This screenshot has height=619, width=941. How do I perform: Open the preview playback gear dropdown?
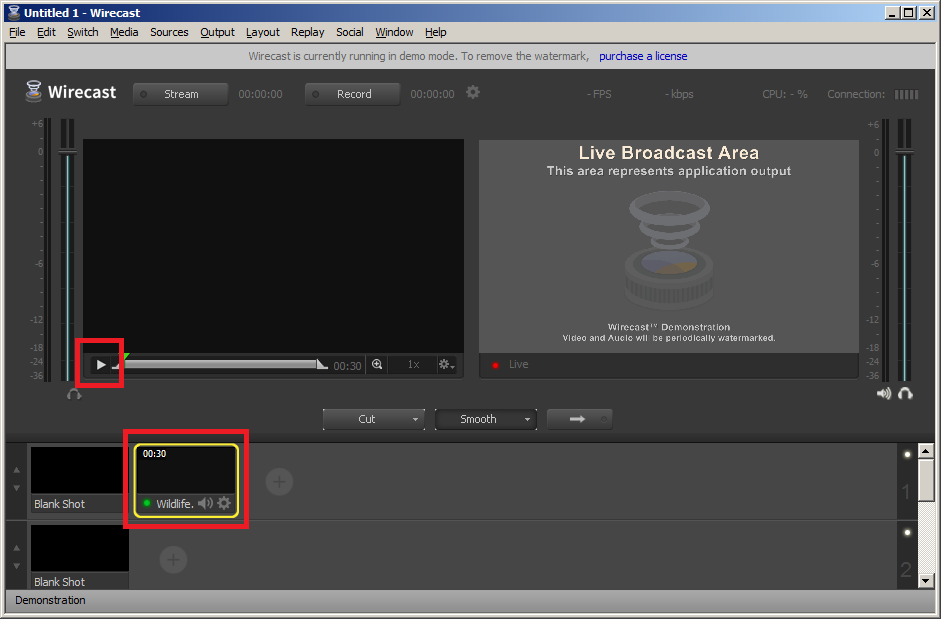446,364
